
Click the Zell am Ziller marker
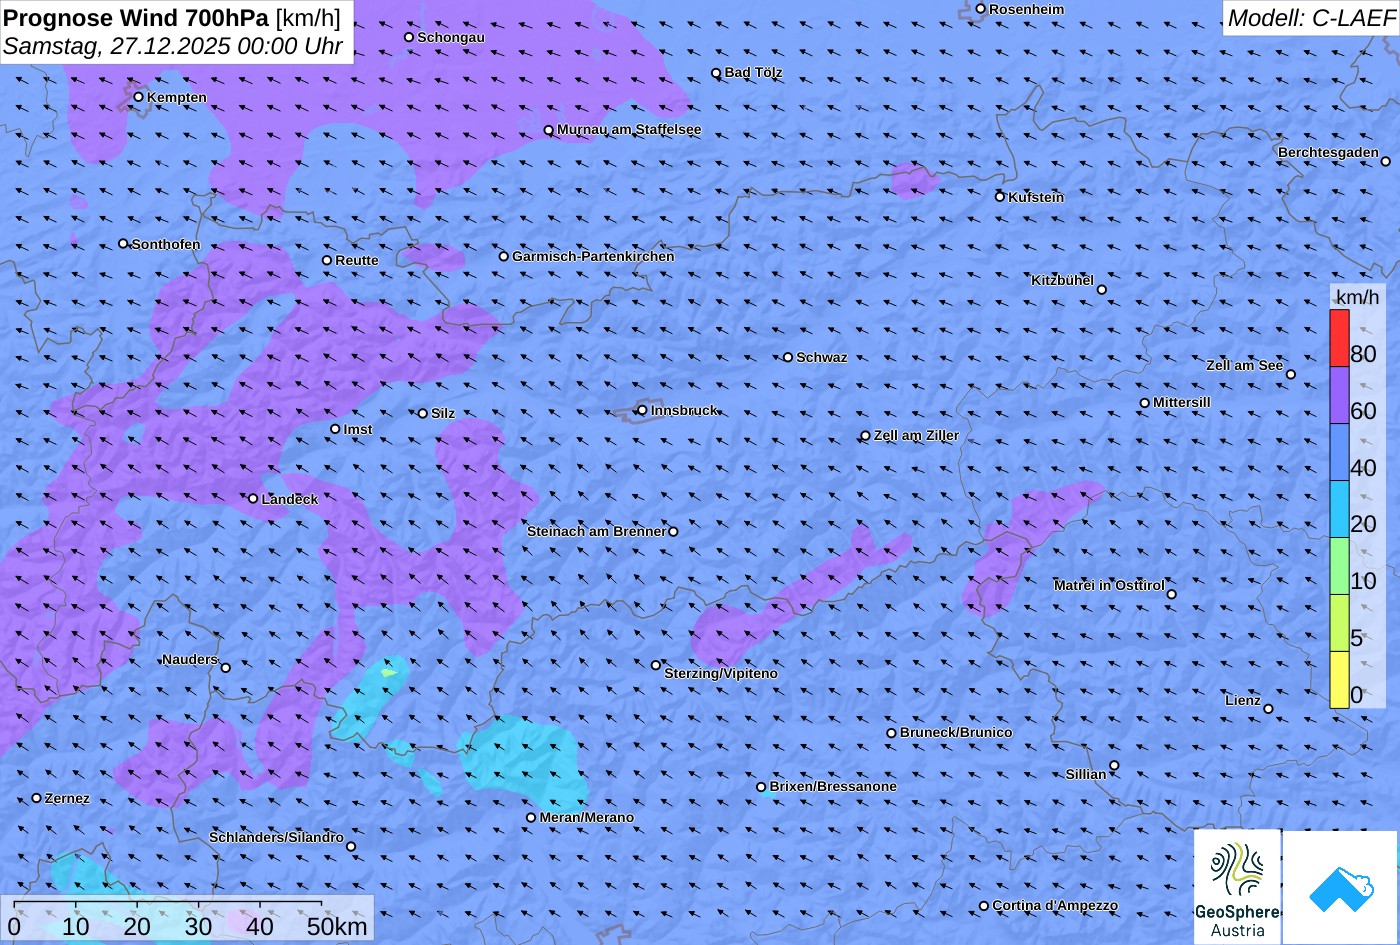(866, 436)
